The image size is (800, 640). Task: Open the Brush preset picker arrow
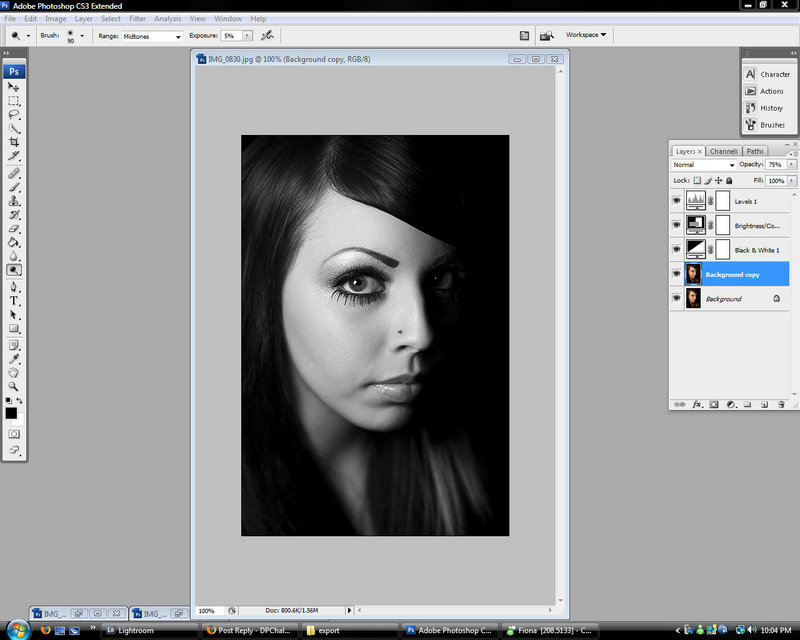[82, 36]
